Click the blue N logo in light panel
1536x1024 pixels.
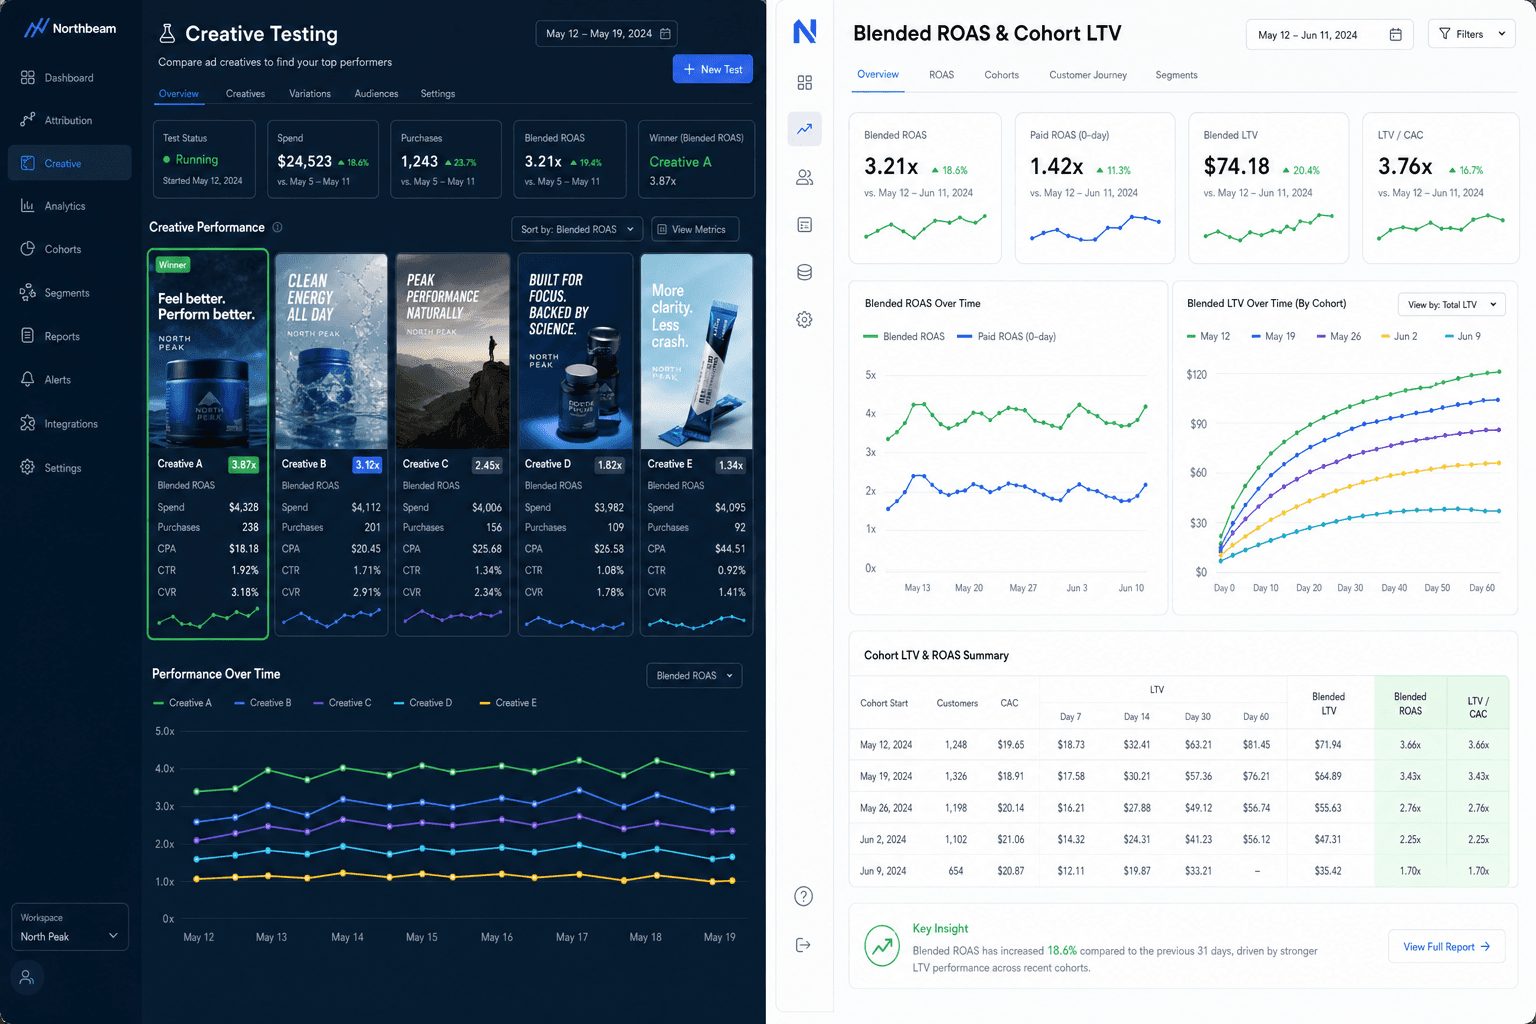coord(804,32)
